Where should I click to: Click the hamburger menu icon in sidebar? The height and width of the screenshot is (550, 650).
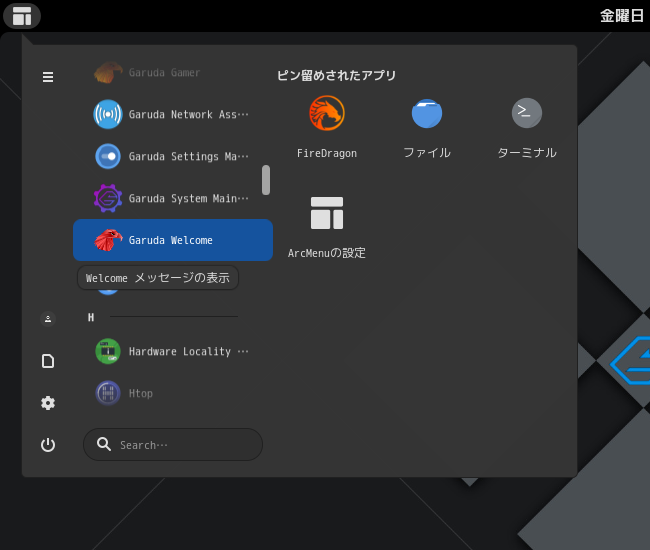pos(48,77)
